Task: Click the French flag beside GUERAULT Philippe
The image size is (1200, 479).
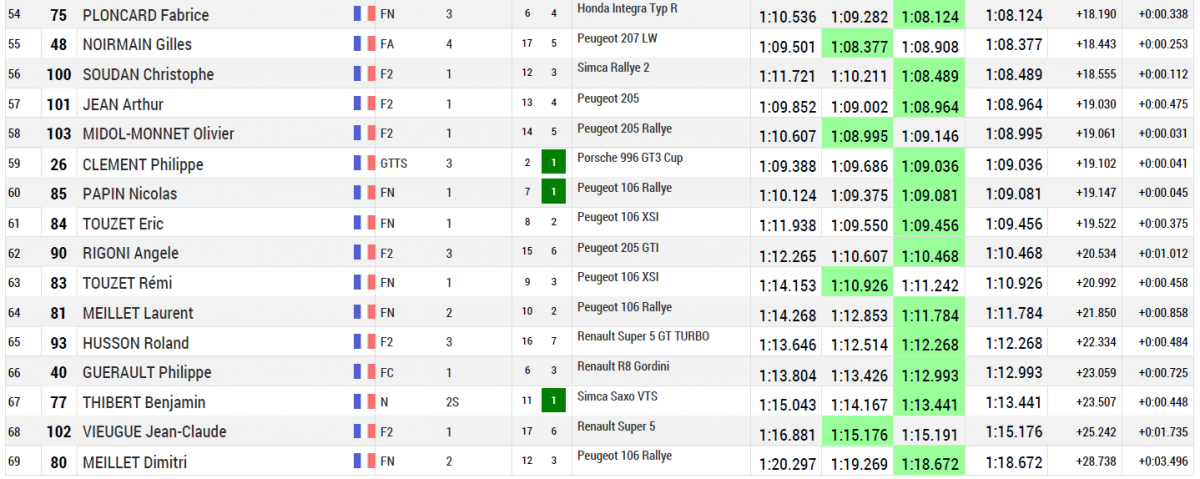Action: click(x=365, y=372)
